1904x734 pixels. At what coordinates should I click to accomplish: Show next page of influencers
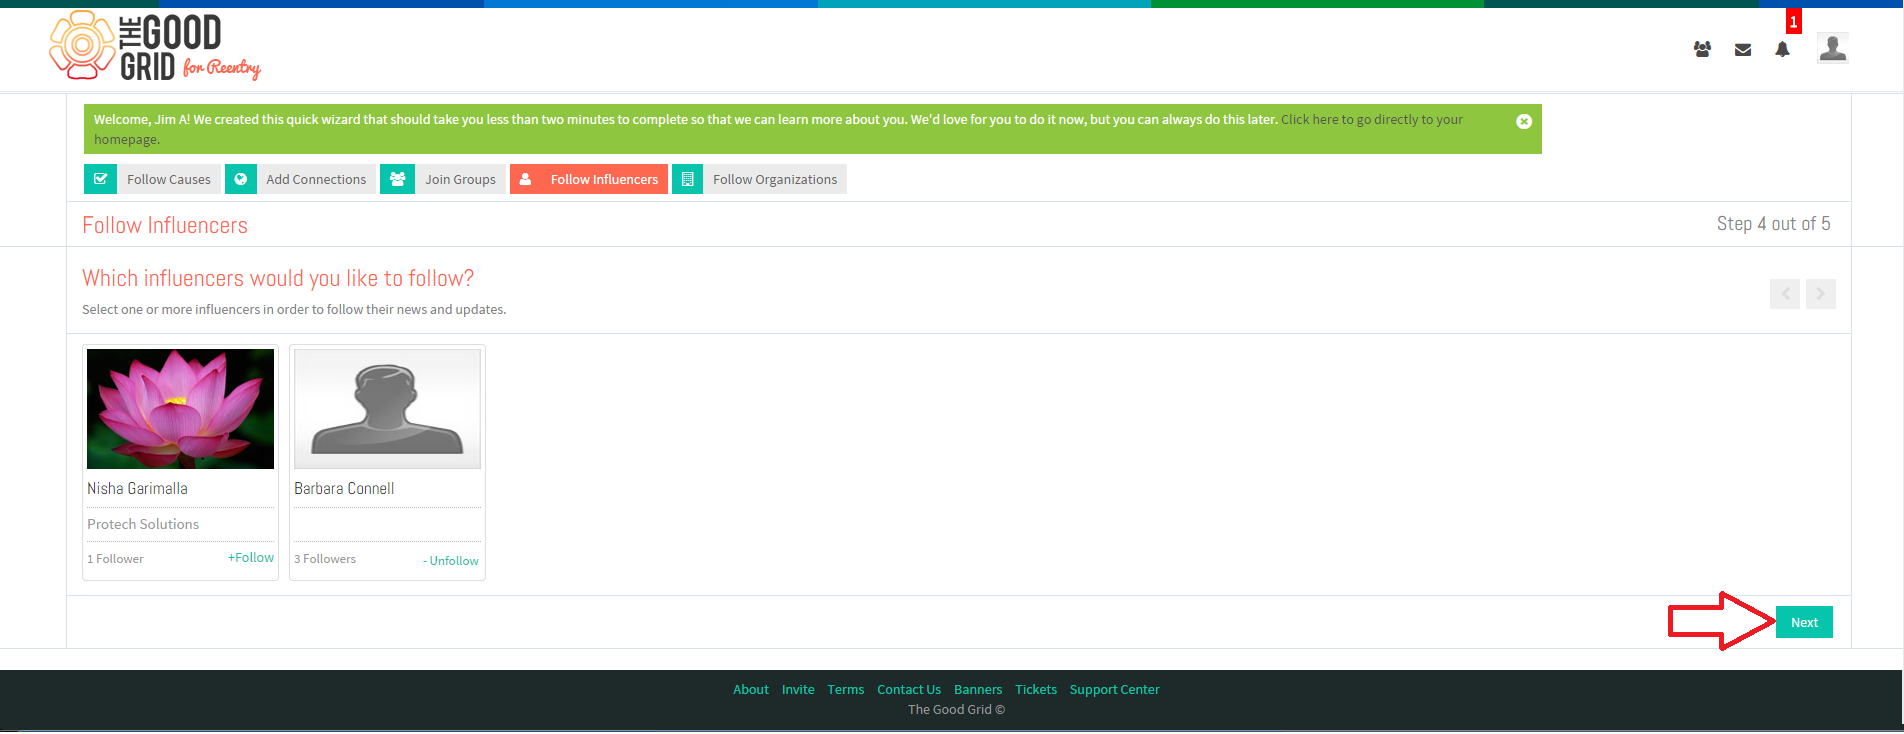(x=1821, y=294)
